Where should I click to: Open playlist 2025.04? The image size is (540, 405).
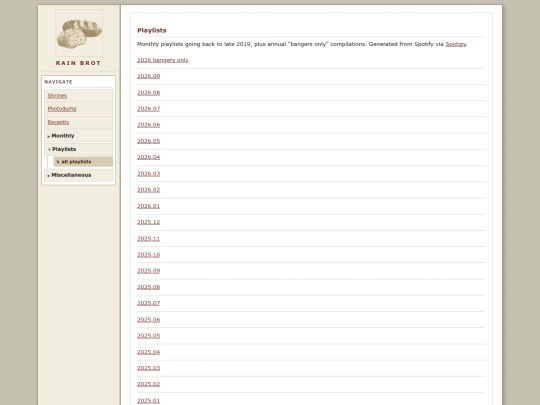148,352
